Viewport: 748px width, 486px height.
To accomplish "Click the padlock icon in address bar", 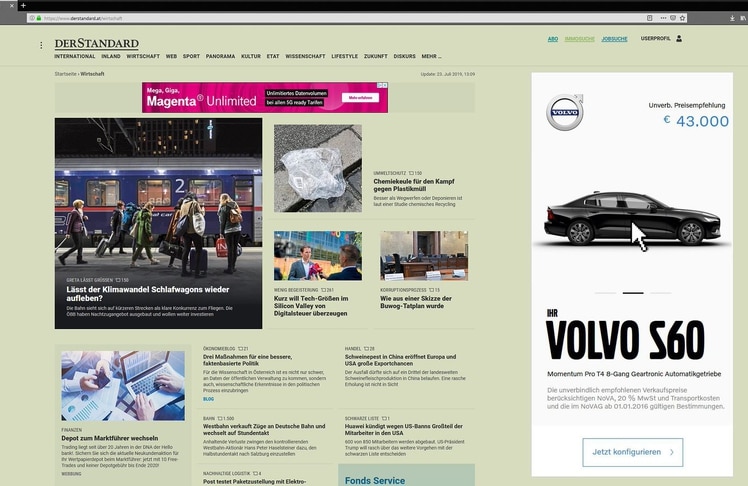I will (38, 18).
